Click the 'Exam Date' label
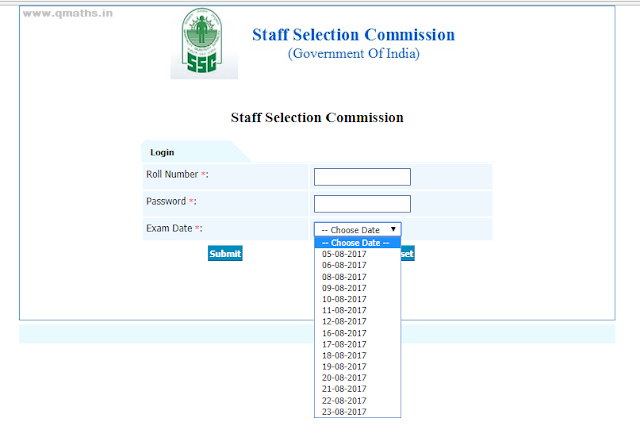Screen dimensions: 640x445 pos(169,228)
